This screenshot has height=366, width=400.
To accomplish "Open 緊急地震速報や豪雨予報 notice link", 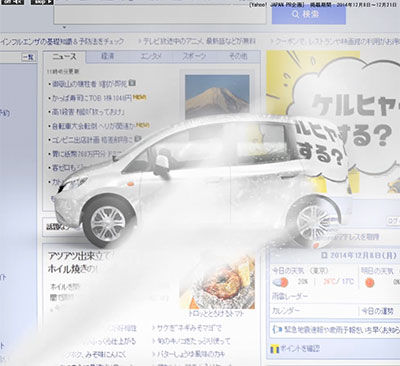I will click(x=342, y=330).
